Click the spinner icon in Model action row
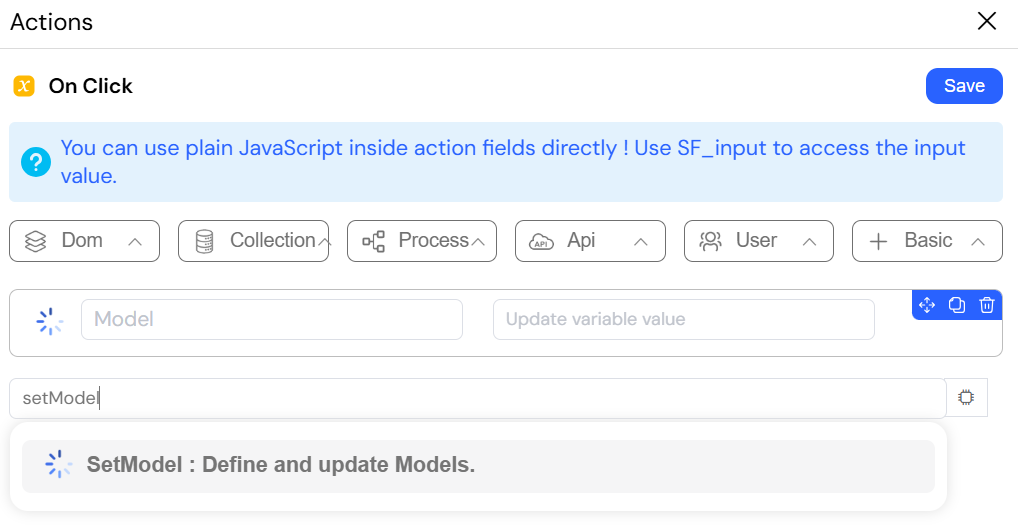Screen dimensions: 1018x531 click(49, 321)
